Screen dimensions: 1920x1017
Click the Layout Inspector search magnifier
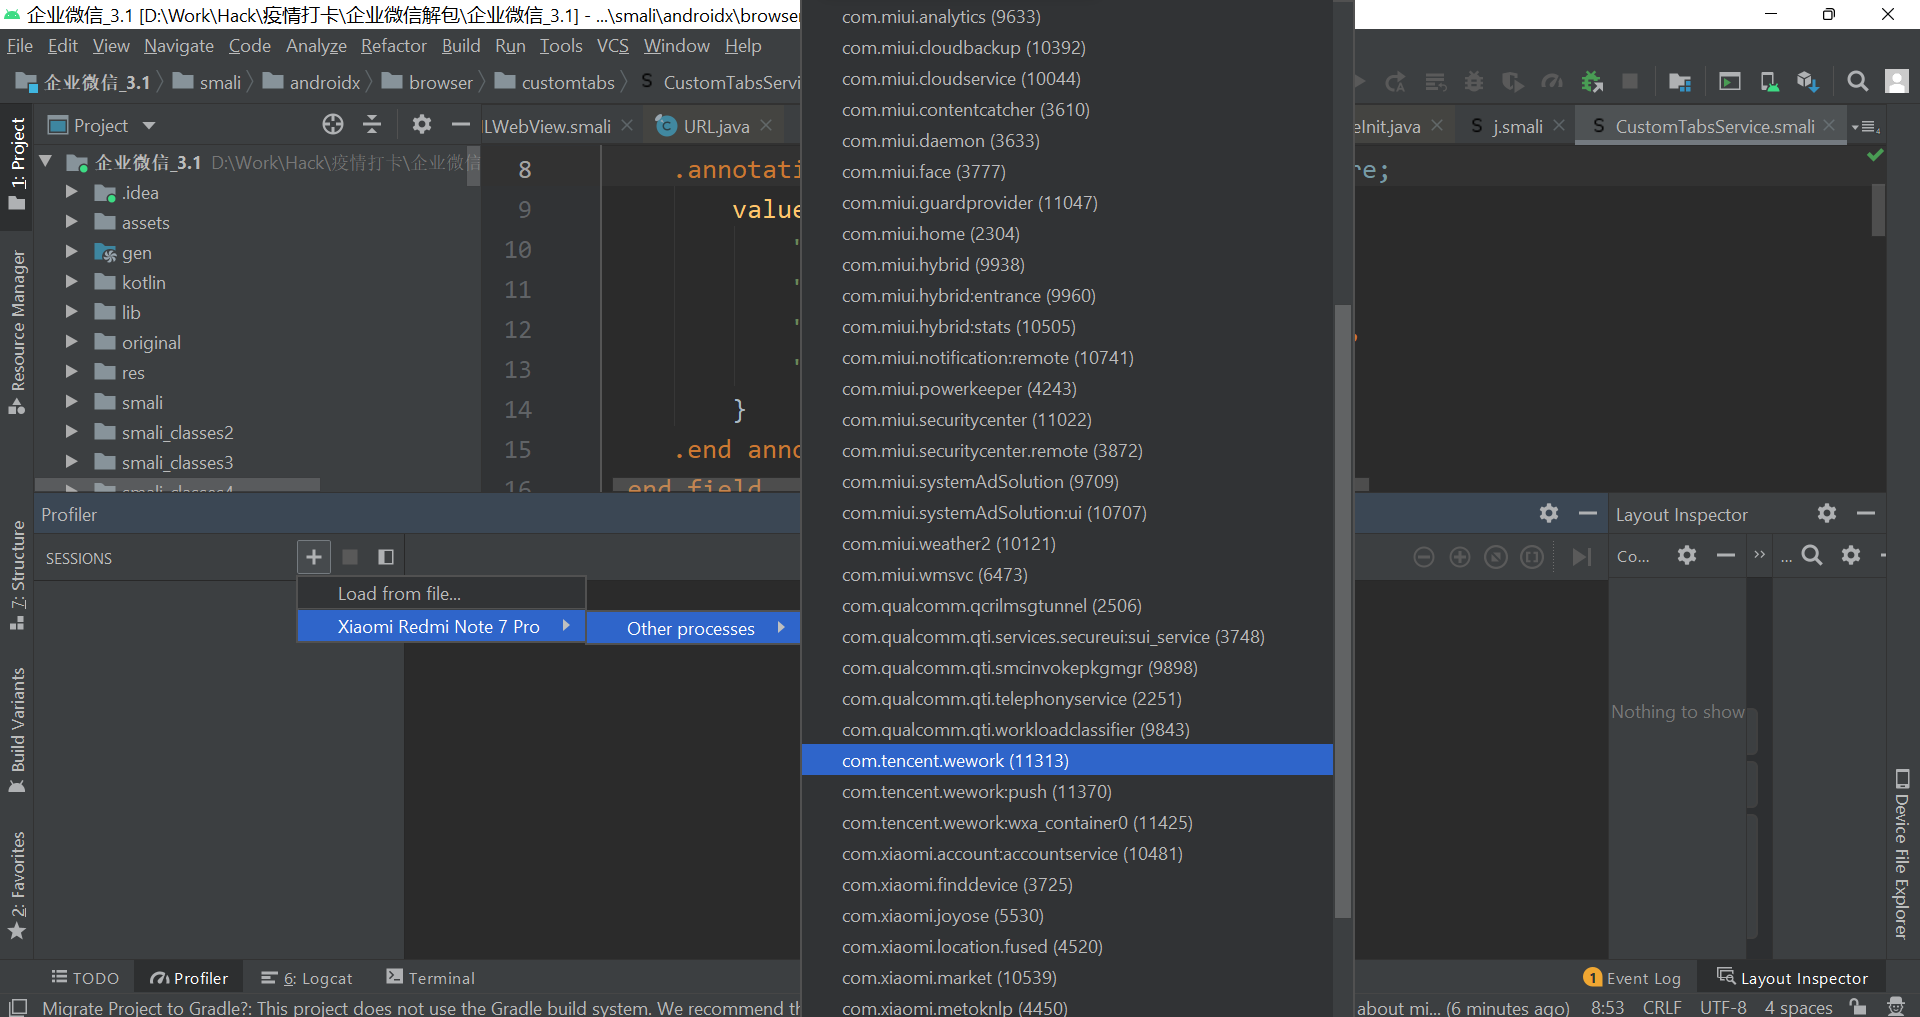point(1812,555)
